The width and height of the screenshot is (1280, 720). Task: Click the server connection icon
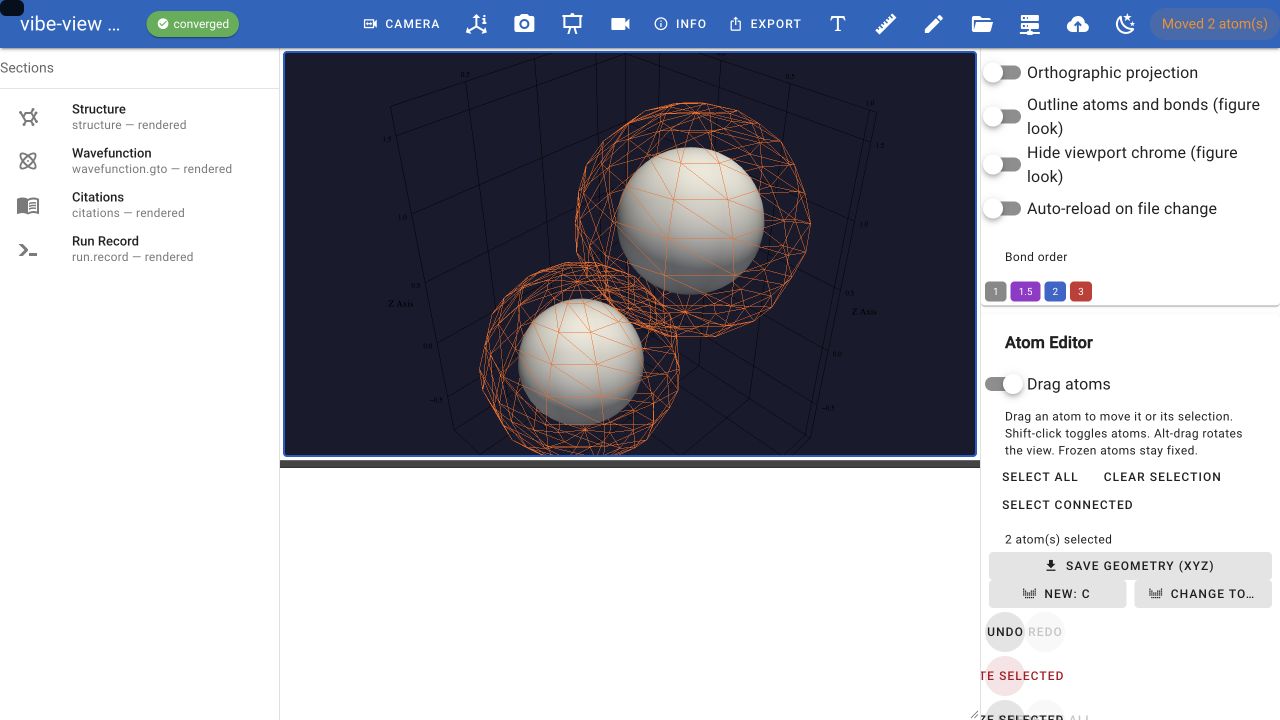tap(1030, 24)
